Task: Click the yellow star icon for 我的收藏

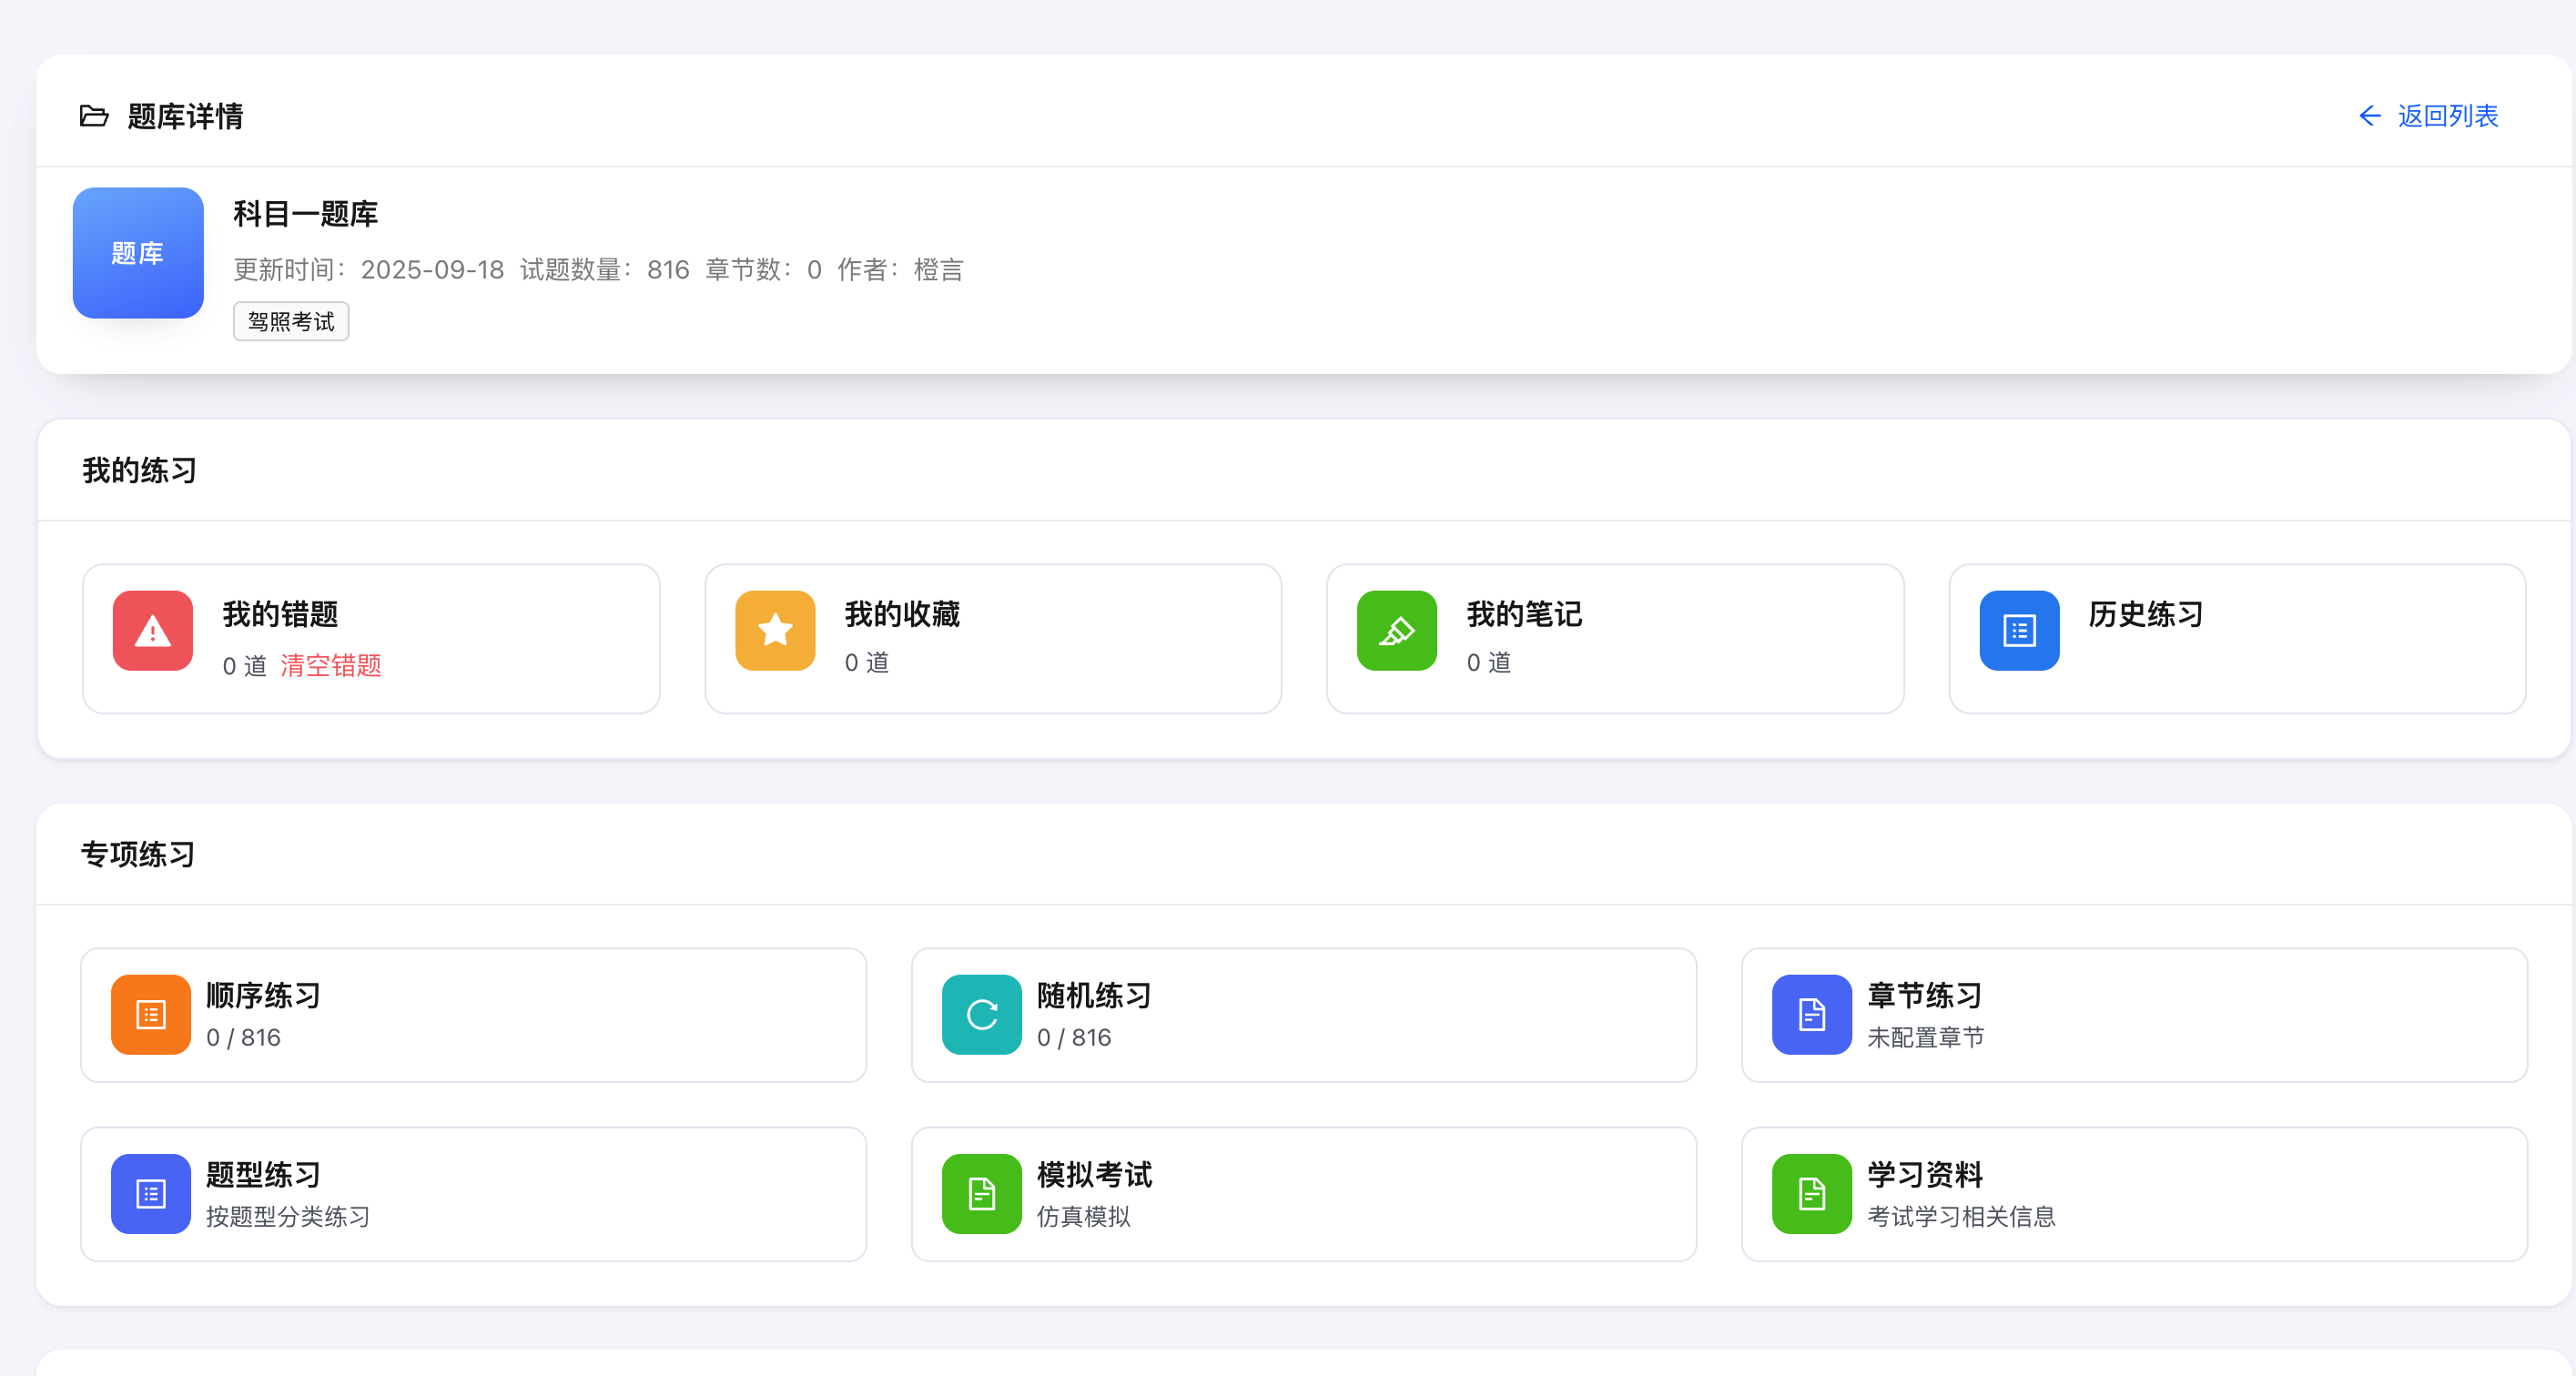Action: click(x=775, y=631)
